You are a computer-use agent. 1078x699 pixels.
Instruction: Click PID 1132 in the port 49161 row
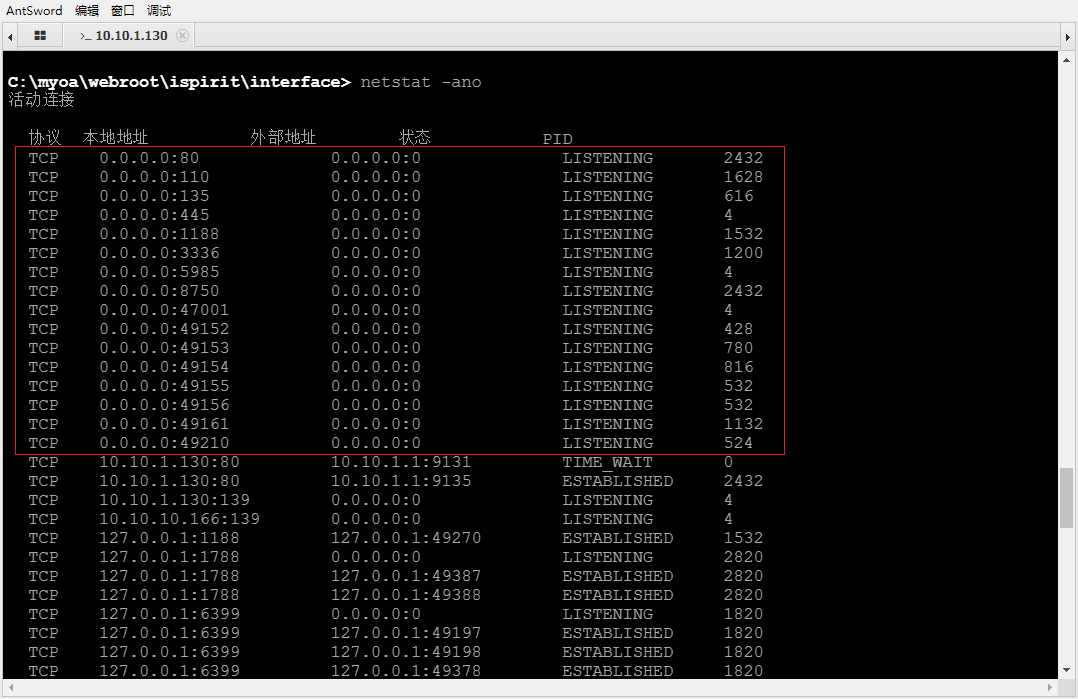point(743,424)
